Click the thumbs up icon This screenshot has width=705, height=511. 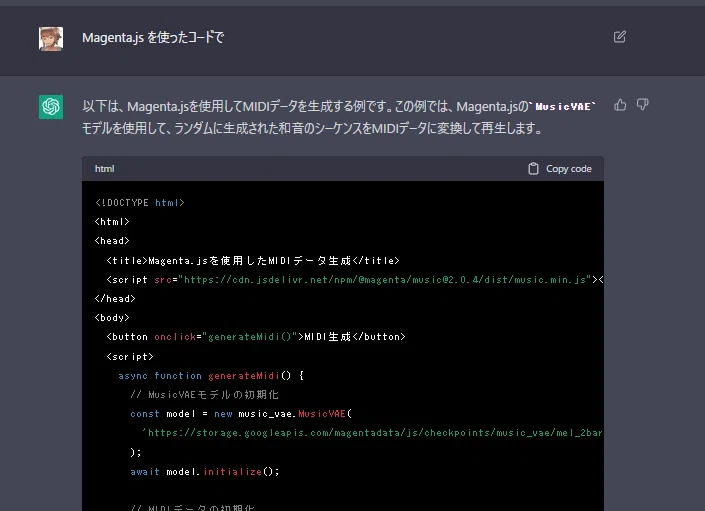(x=620, y=105)
